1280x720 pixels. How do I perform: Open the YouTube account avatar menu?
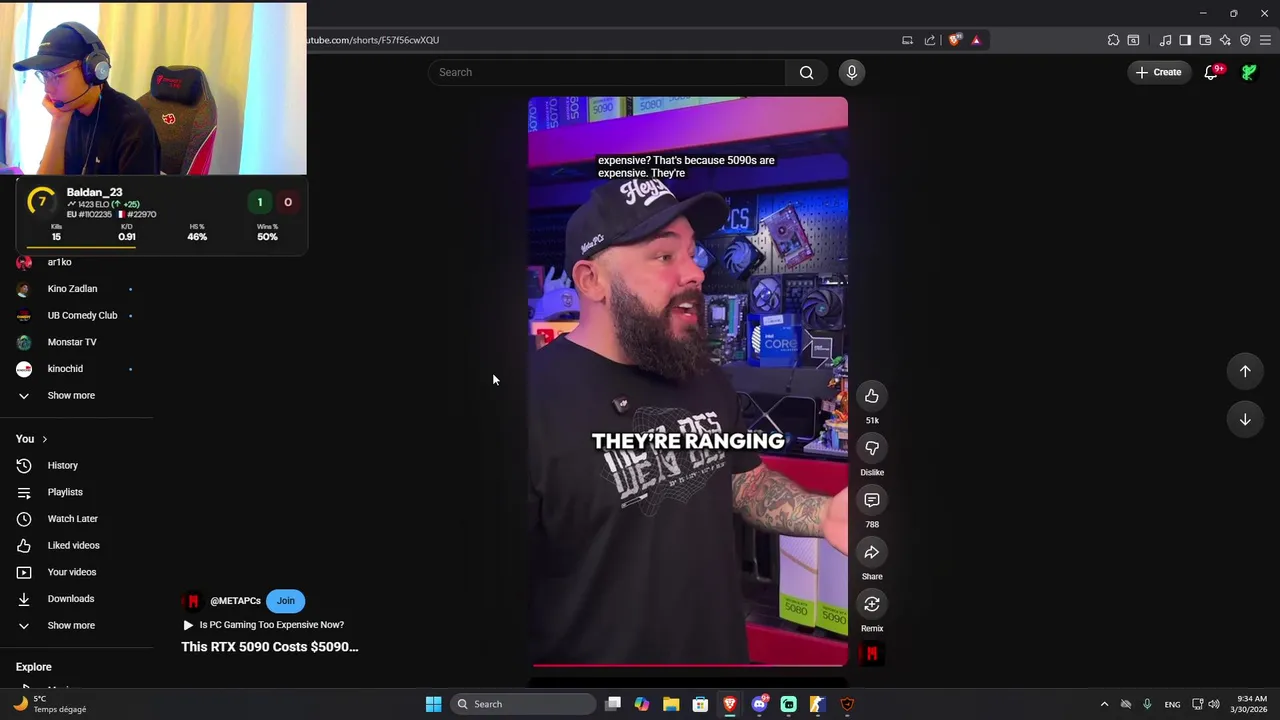coord(1249,72)
